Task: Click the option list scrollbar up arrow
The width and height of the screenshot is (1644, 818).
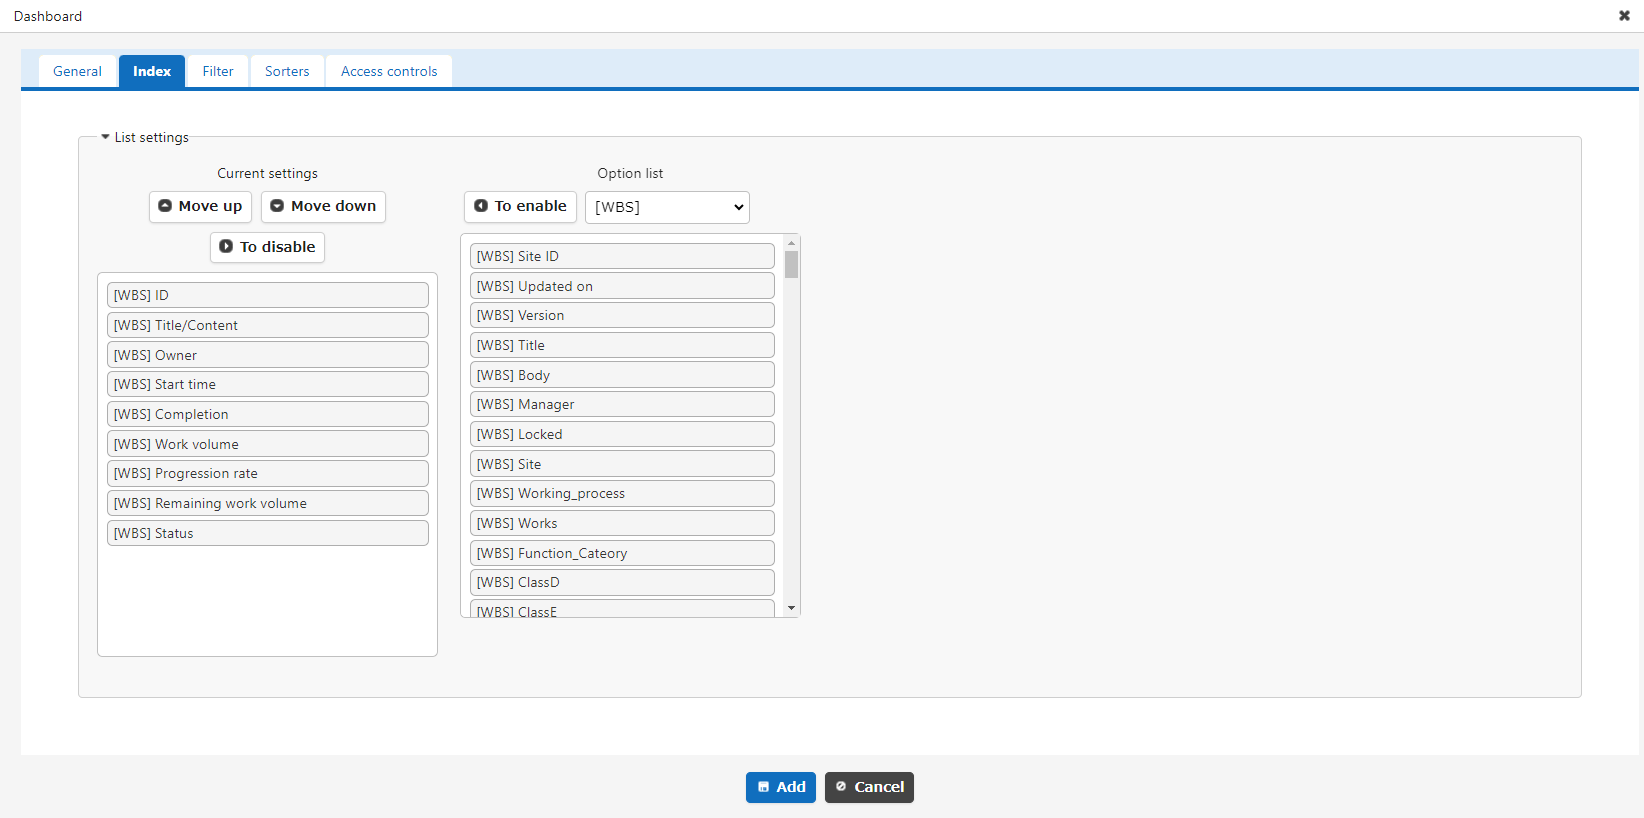Action: tap(792, 243)
